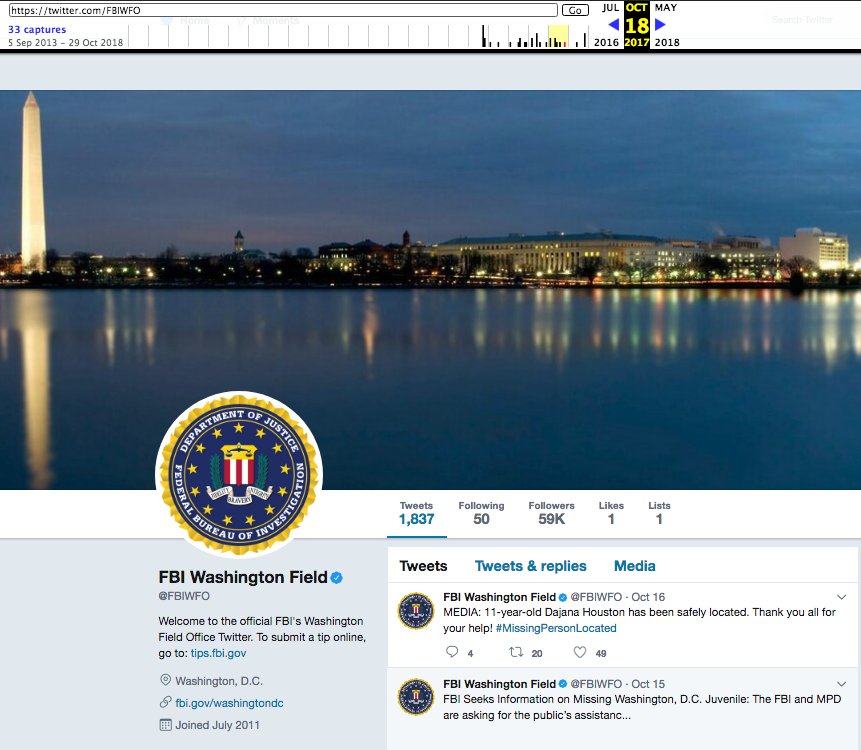Click the Oct 15 tweet text about missing juvenile
The image size is (861, 750).
[642, 707]
